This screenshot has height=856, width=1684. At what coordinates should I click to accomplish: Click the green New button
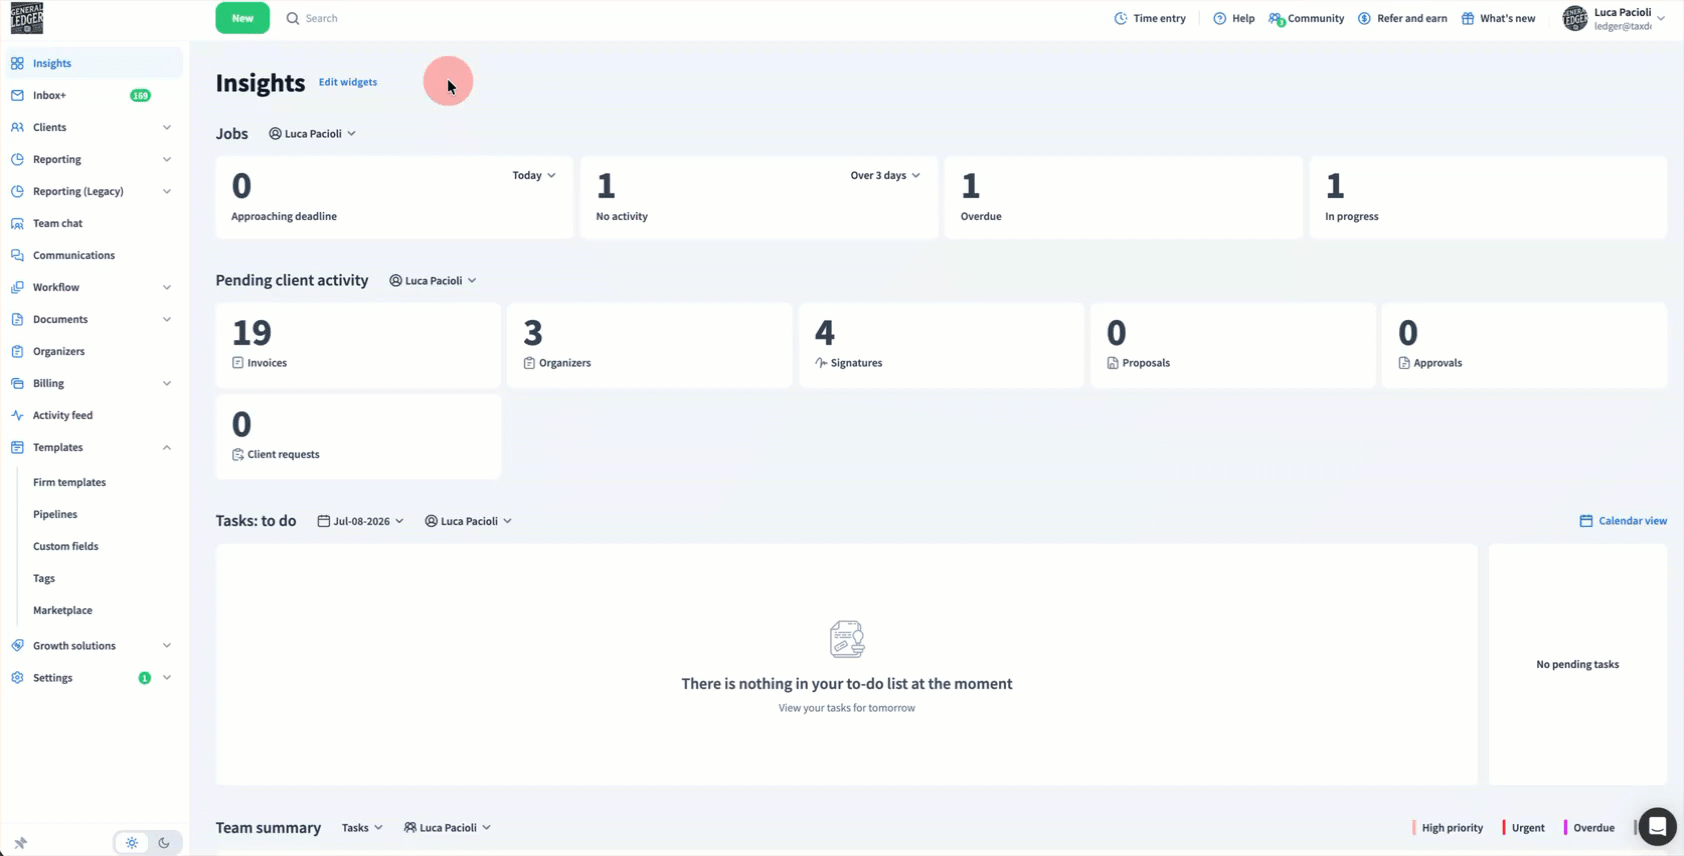coord(242,18)
